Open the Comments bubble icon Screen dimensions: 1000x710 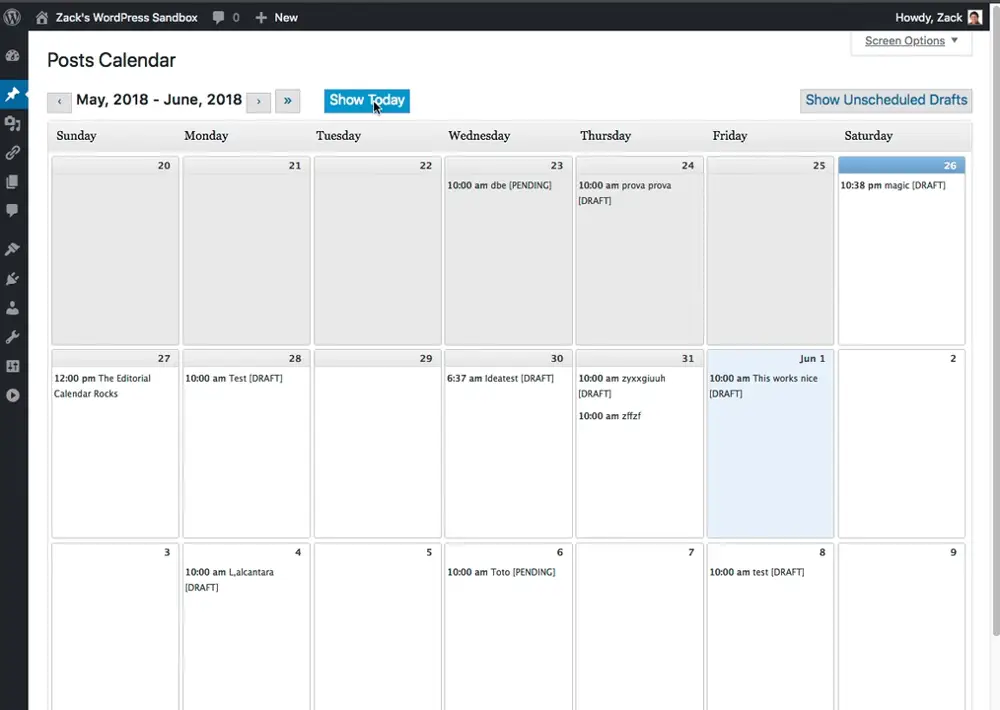pos(13,210)
